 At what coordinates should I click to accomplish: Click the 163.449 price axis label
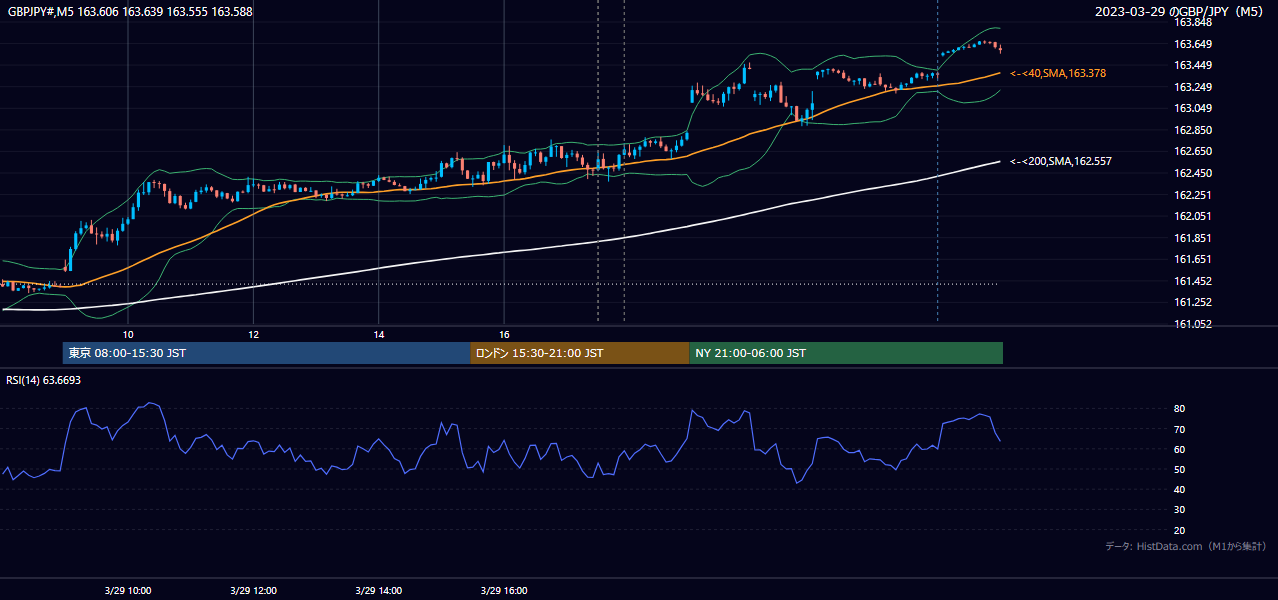tap(1193, 65)
